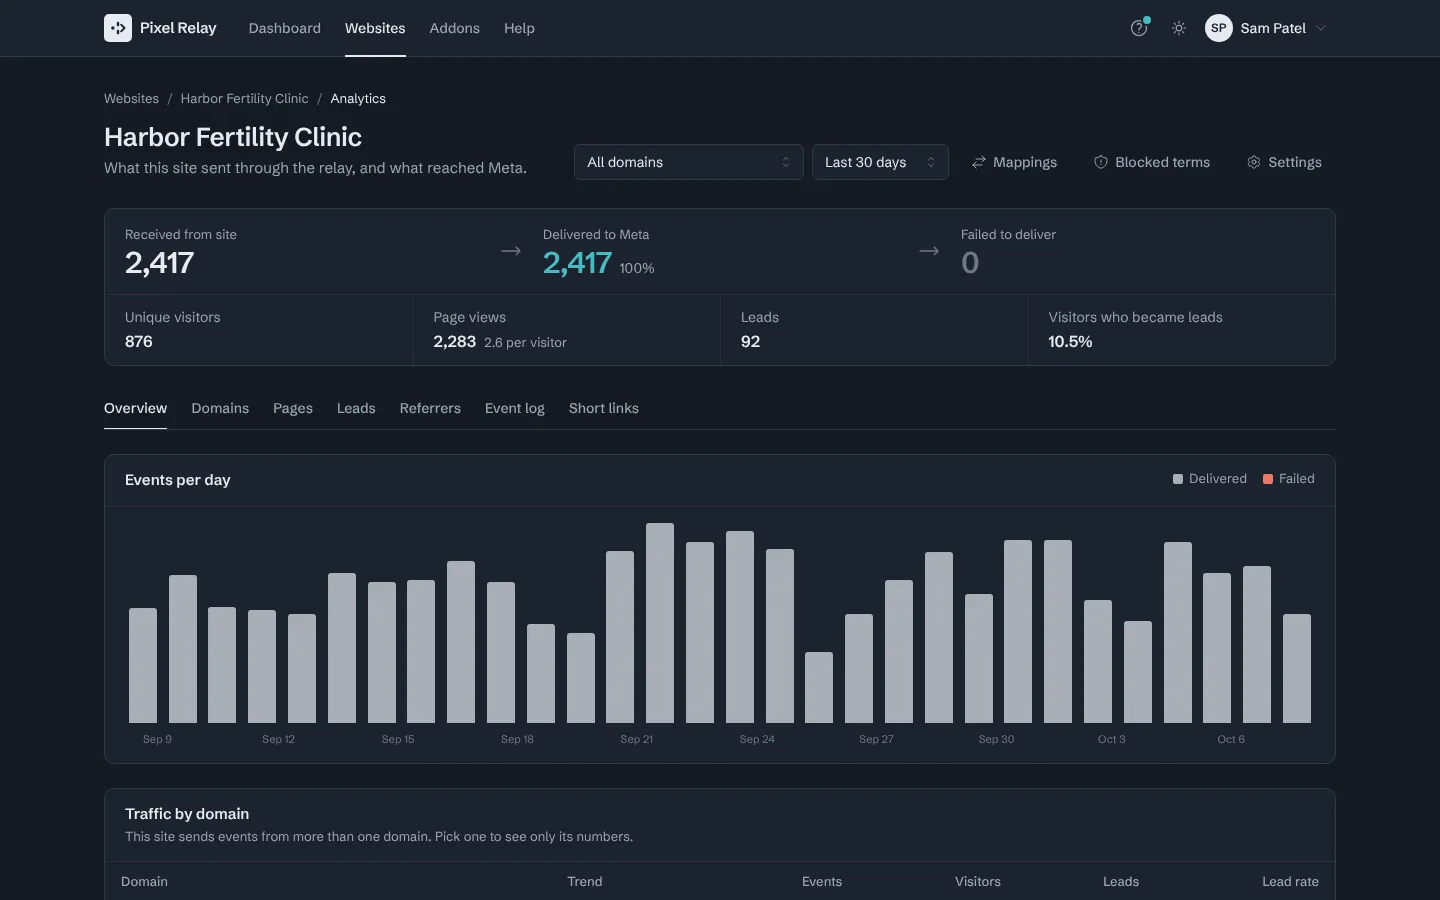Viewport: 1440px width, 900px height.
Task: Click the Domain column header
Action: point(144,881)
